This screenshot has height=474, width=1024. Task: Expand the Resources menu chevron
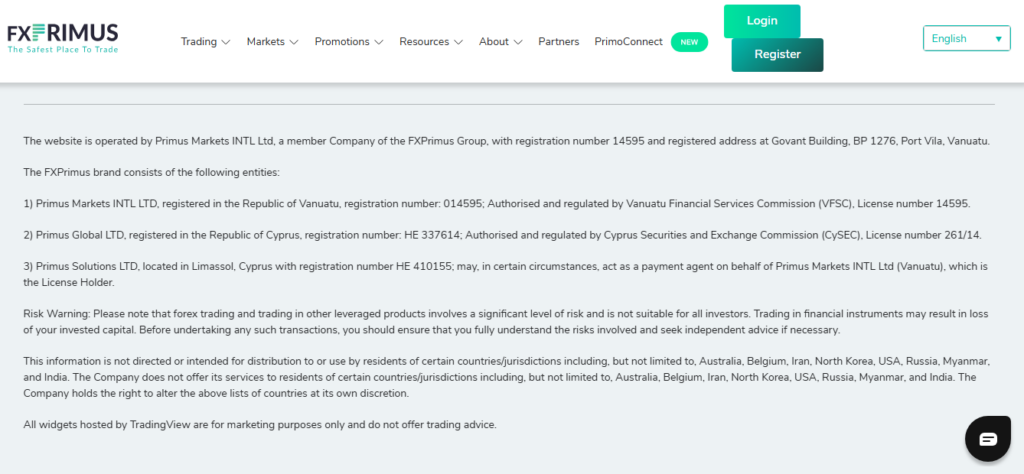click(458, 42)
